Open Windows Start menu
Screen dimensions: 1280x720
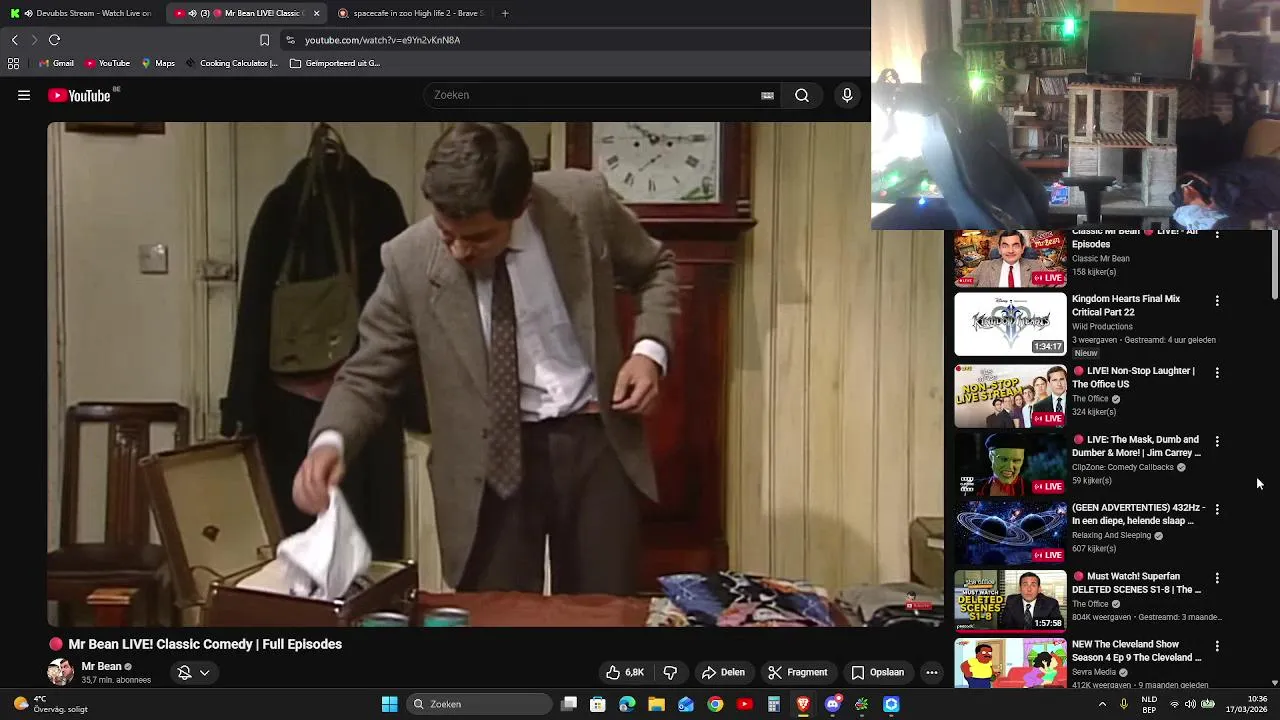(x=389, y=704)
